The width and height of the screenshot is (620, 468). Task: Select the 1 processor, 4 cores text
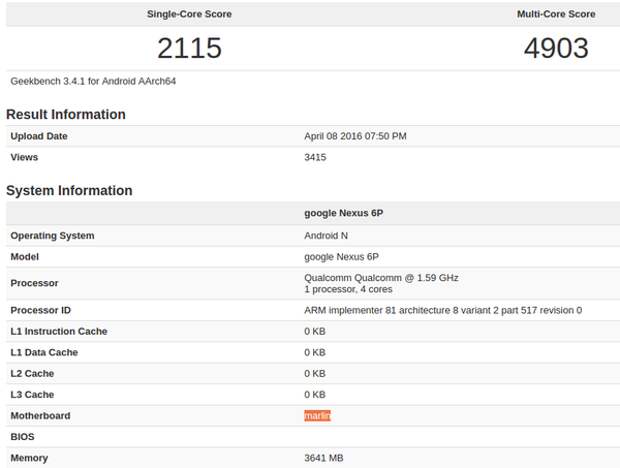(348, 289)
